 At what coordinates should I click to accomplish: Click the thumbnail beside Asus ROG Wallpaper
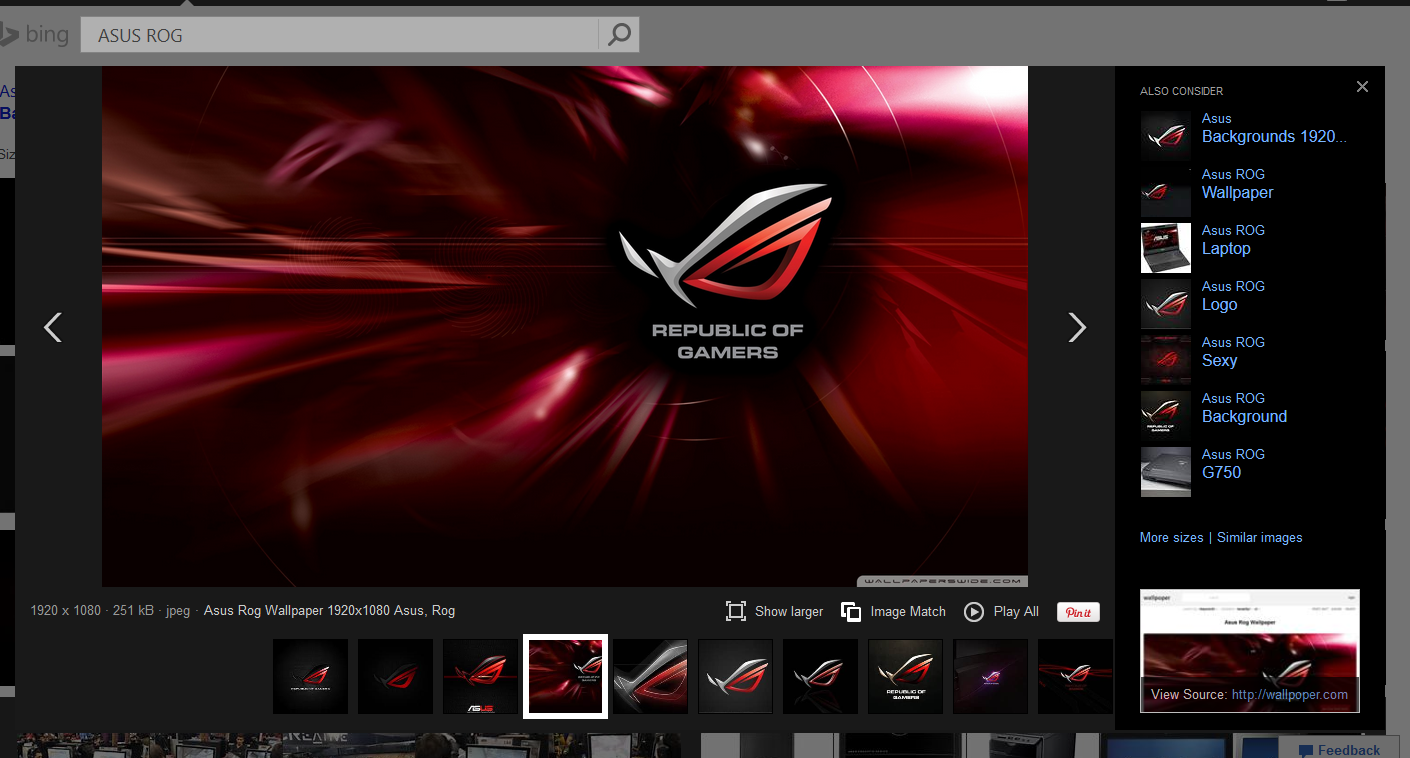pos(1166,191)
